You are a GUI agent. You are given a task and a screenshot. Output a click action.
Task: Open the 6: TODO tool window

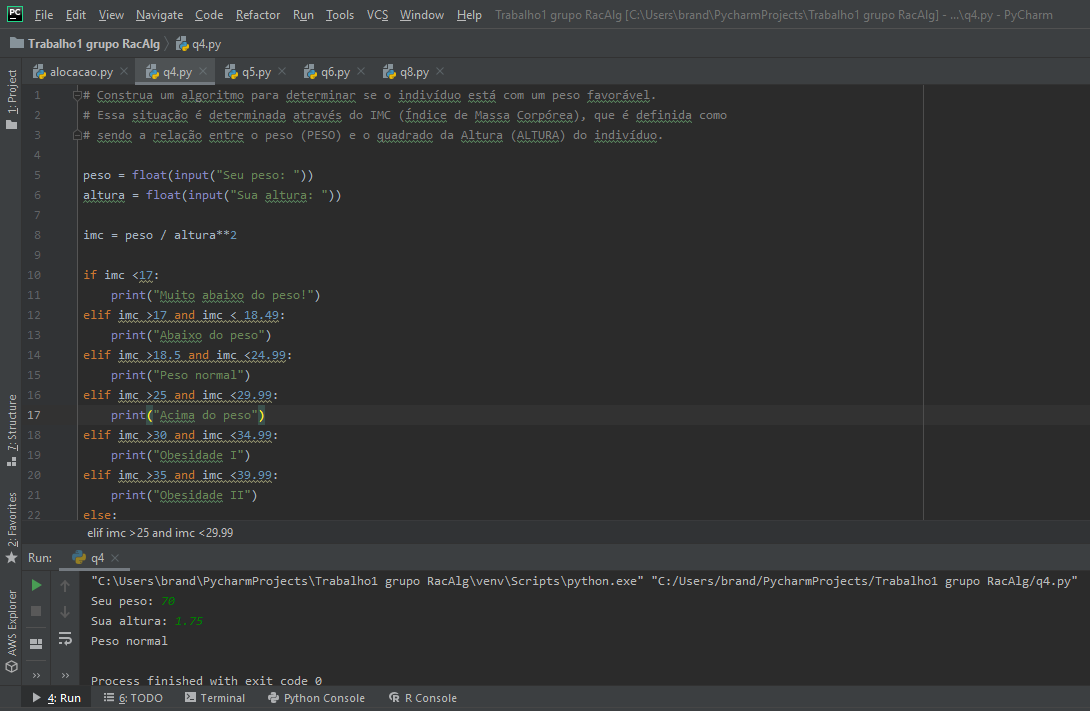click(x=133, y=698)
